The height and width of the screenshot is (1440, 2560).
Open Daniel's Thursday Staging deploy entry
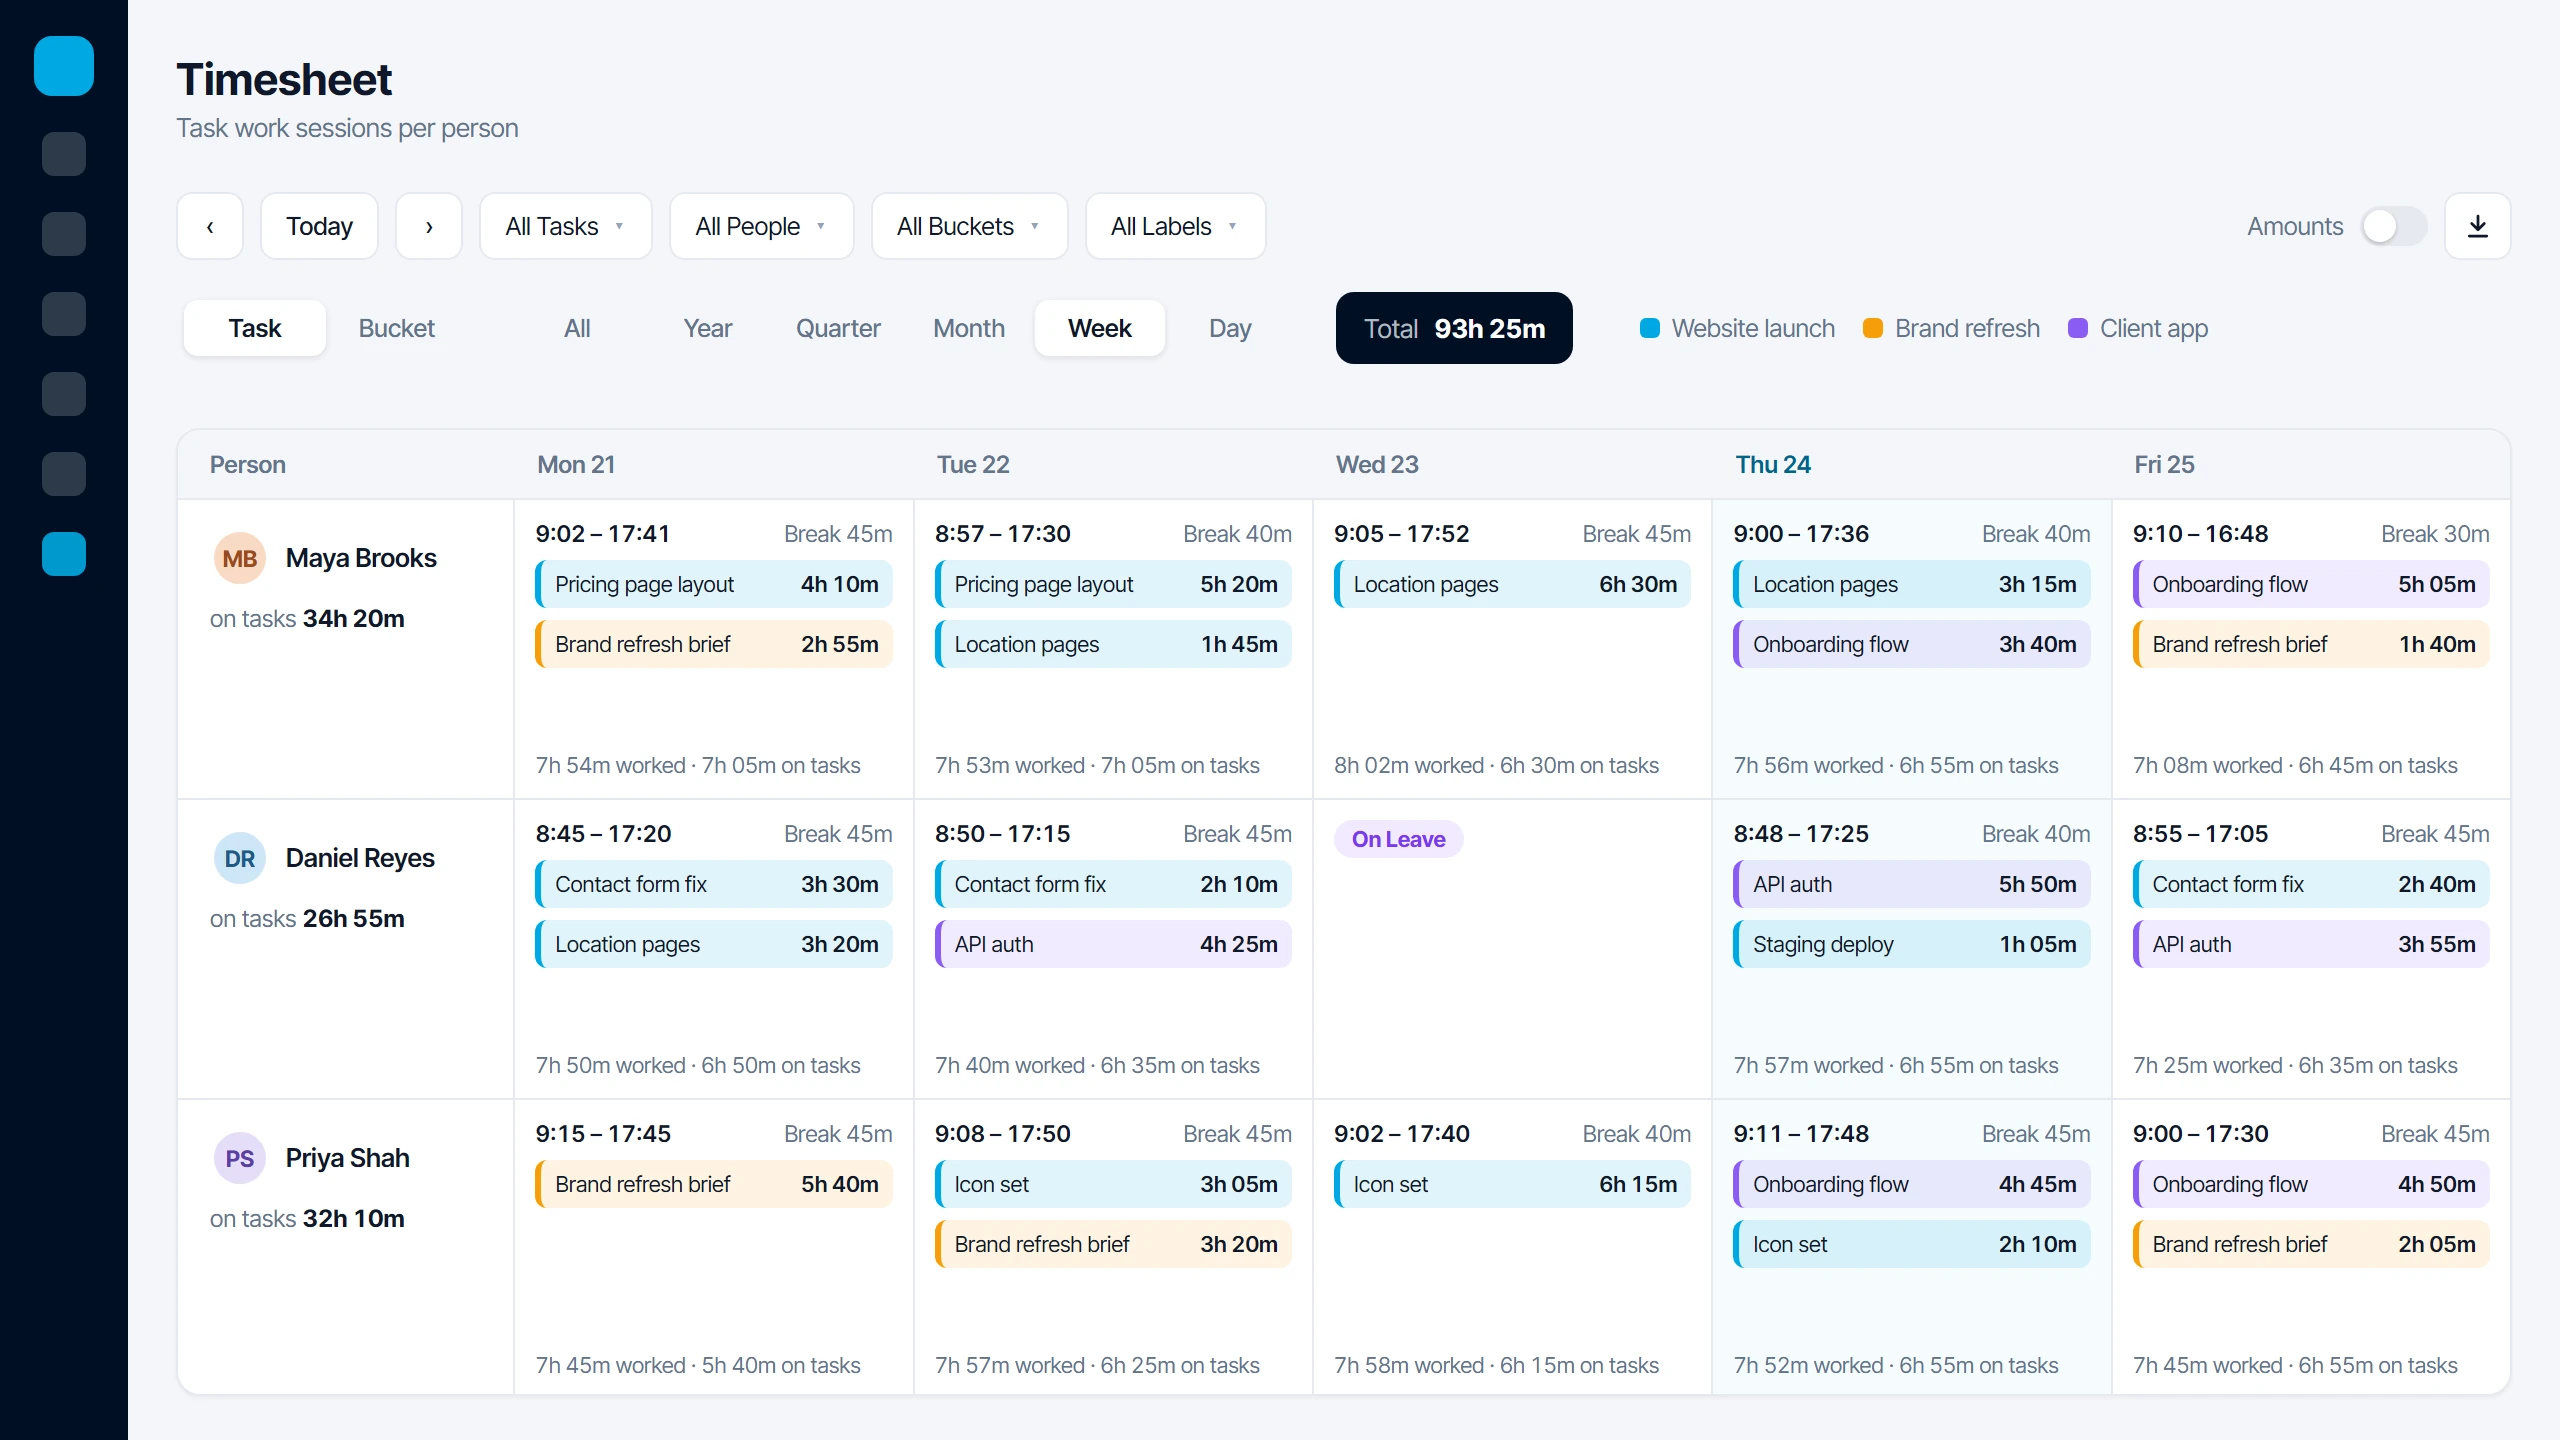1912,944
